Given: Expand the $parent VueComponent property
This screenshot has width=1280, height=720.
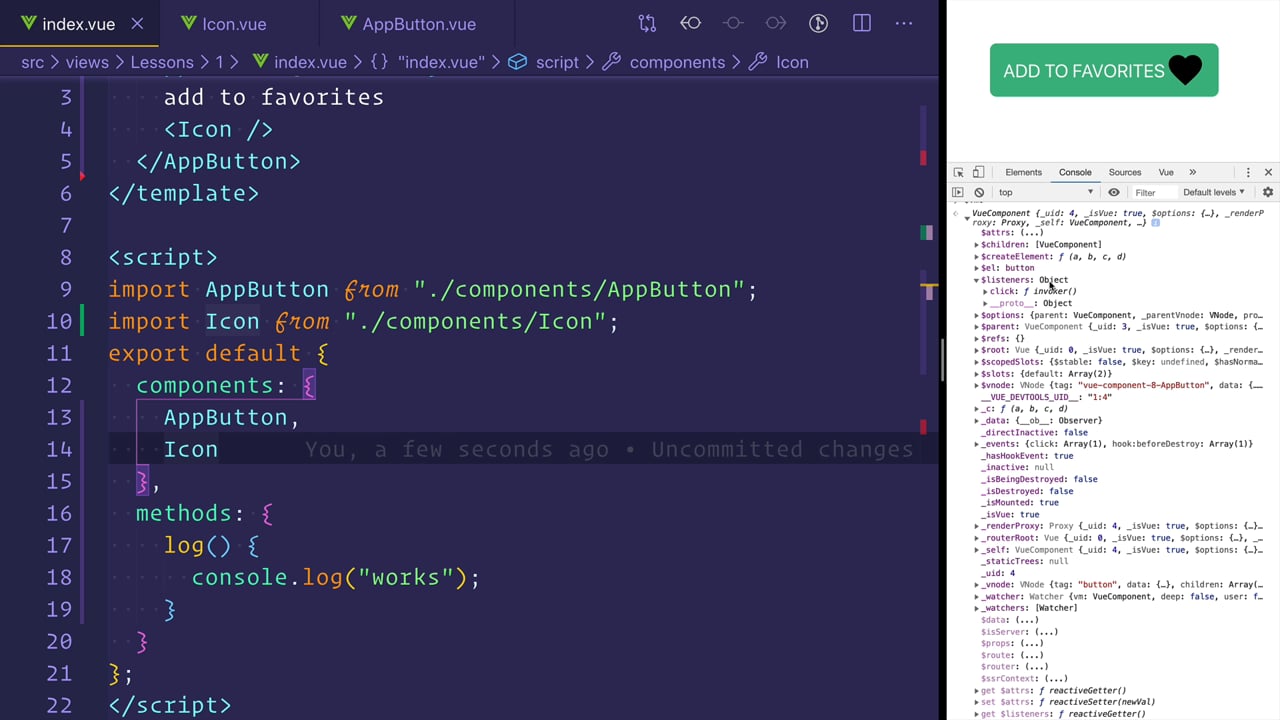Looking at the screenshot, I should (977, 327).
